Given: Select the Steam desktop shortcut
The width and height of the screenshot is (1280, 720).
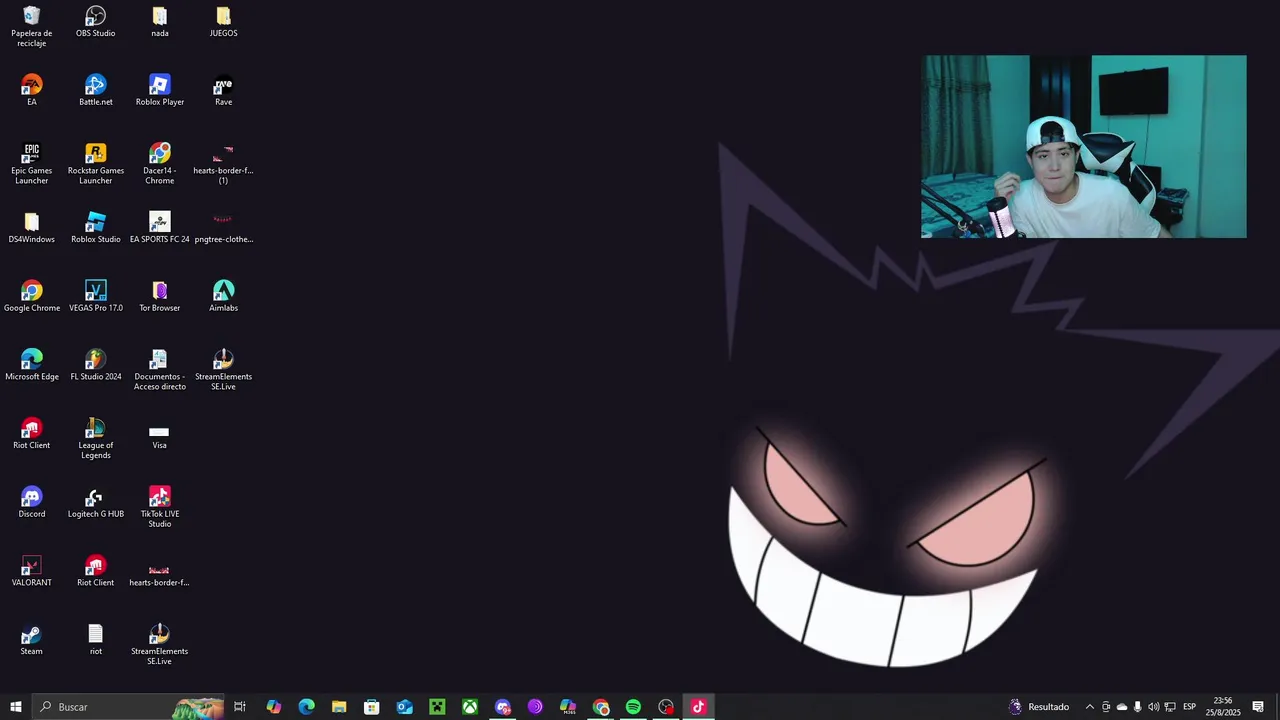Looking at the screenshot, I should (32, 640).
